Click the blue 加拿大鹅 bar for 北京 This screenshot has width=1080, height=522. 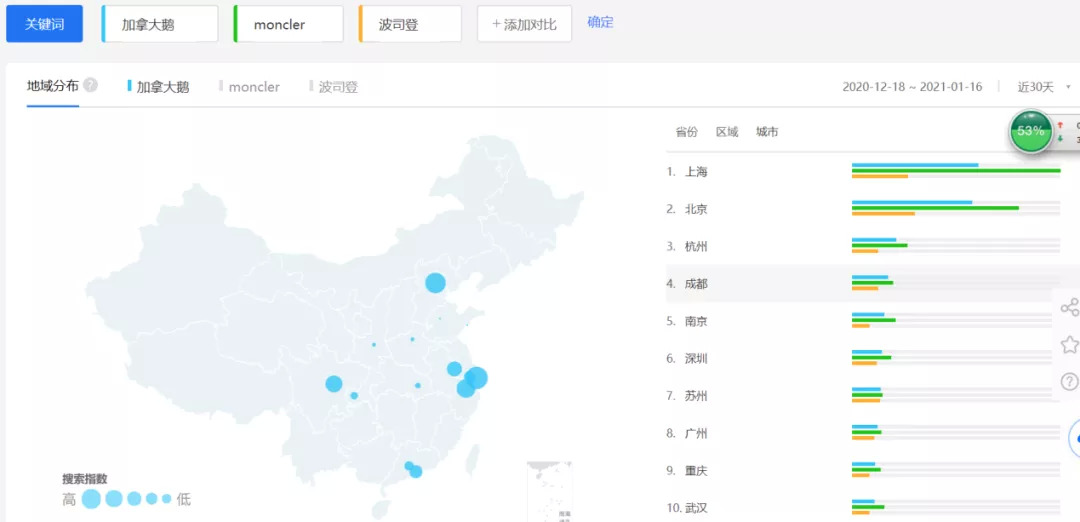[x=912, y=202]
